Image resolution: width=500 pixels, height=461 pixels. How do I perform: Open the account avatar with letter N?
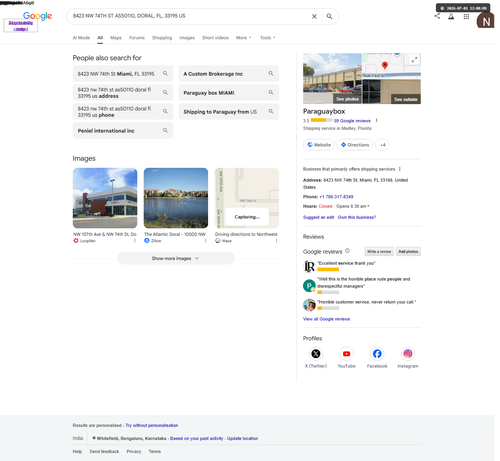pos(485,21)
